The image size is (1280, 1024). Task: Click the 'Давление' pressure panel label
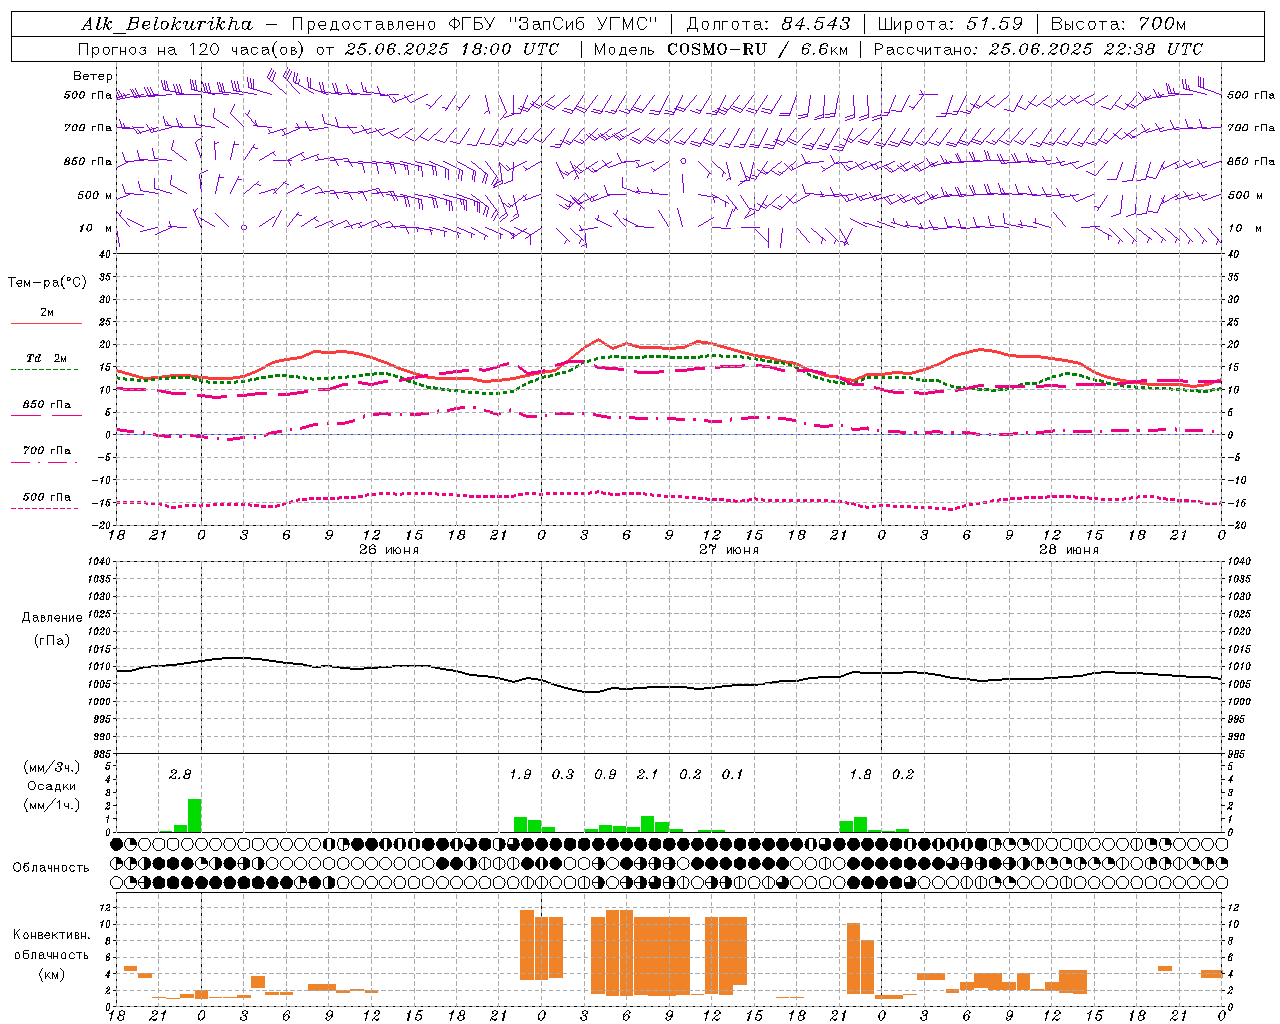[x=50, y=618]
